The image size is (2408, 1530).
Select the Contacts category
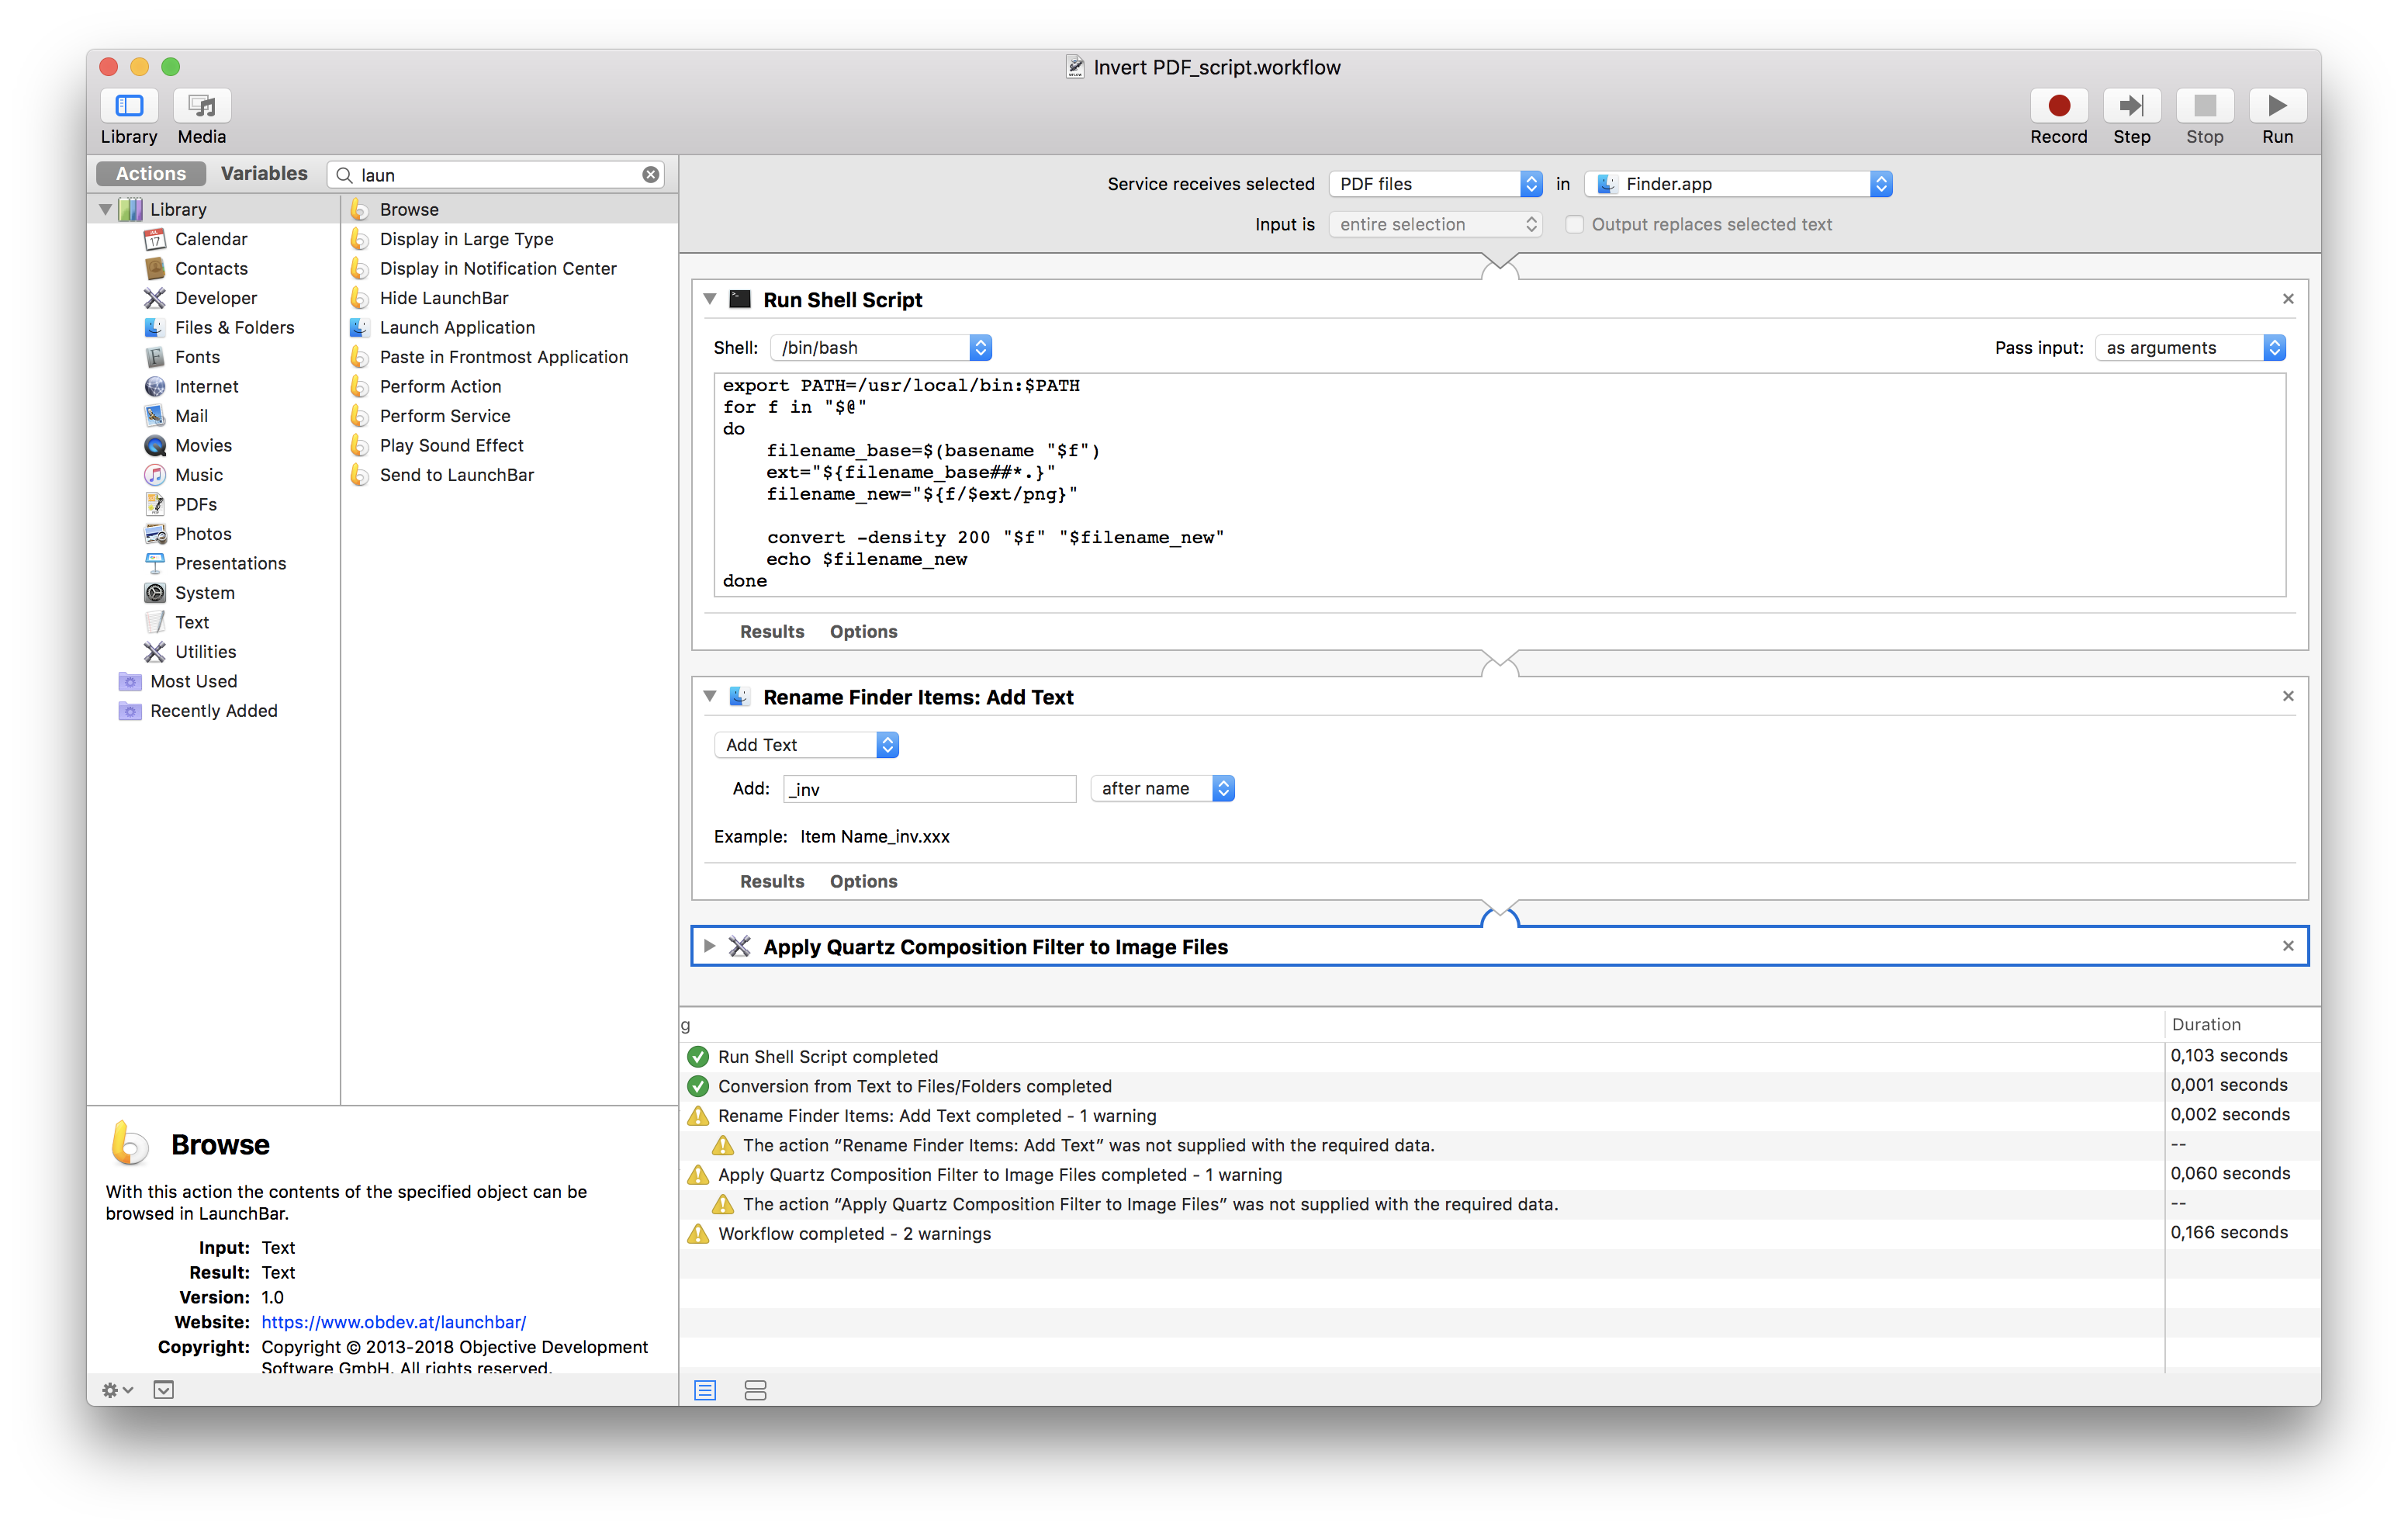tap(211, 268)
